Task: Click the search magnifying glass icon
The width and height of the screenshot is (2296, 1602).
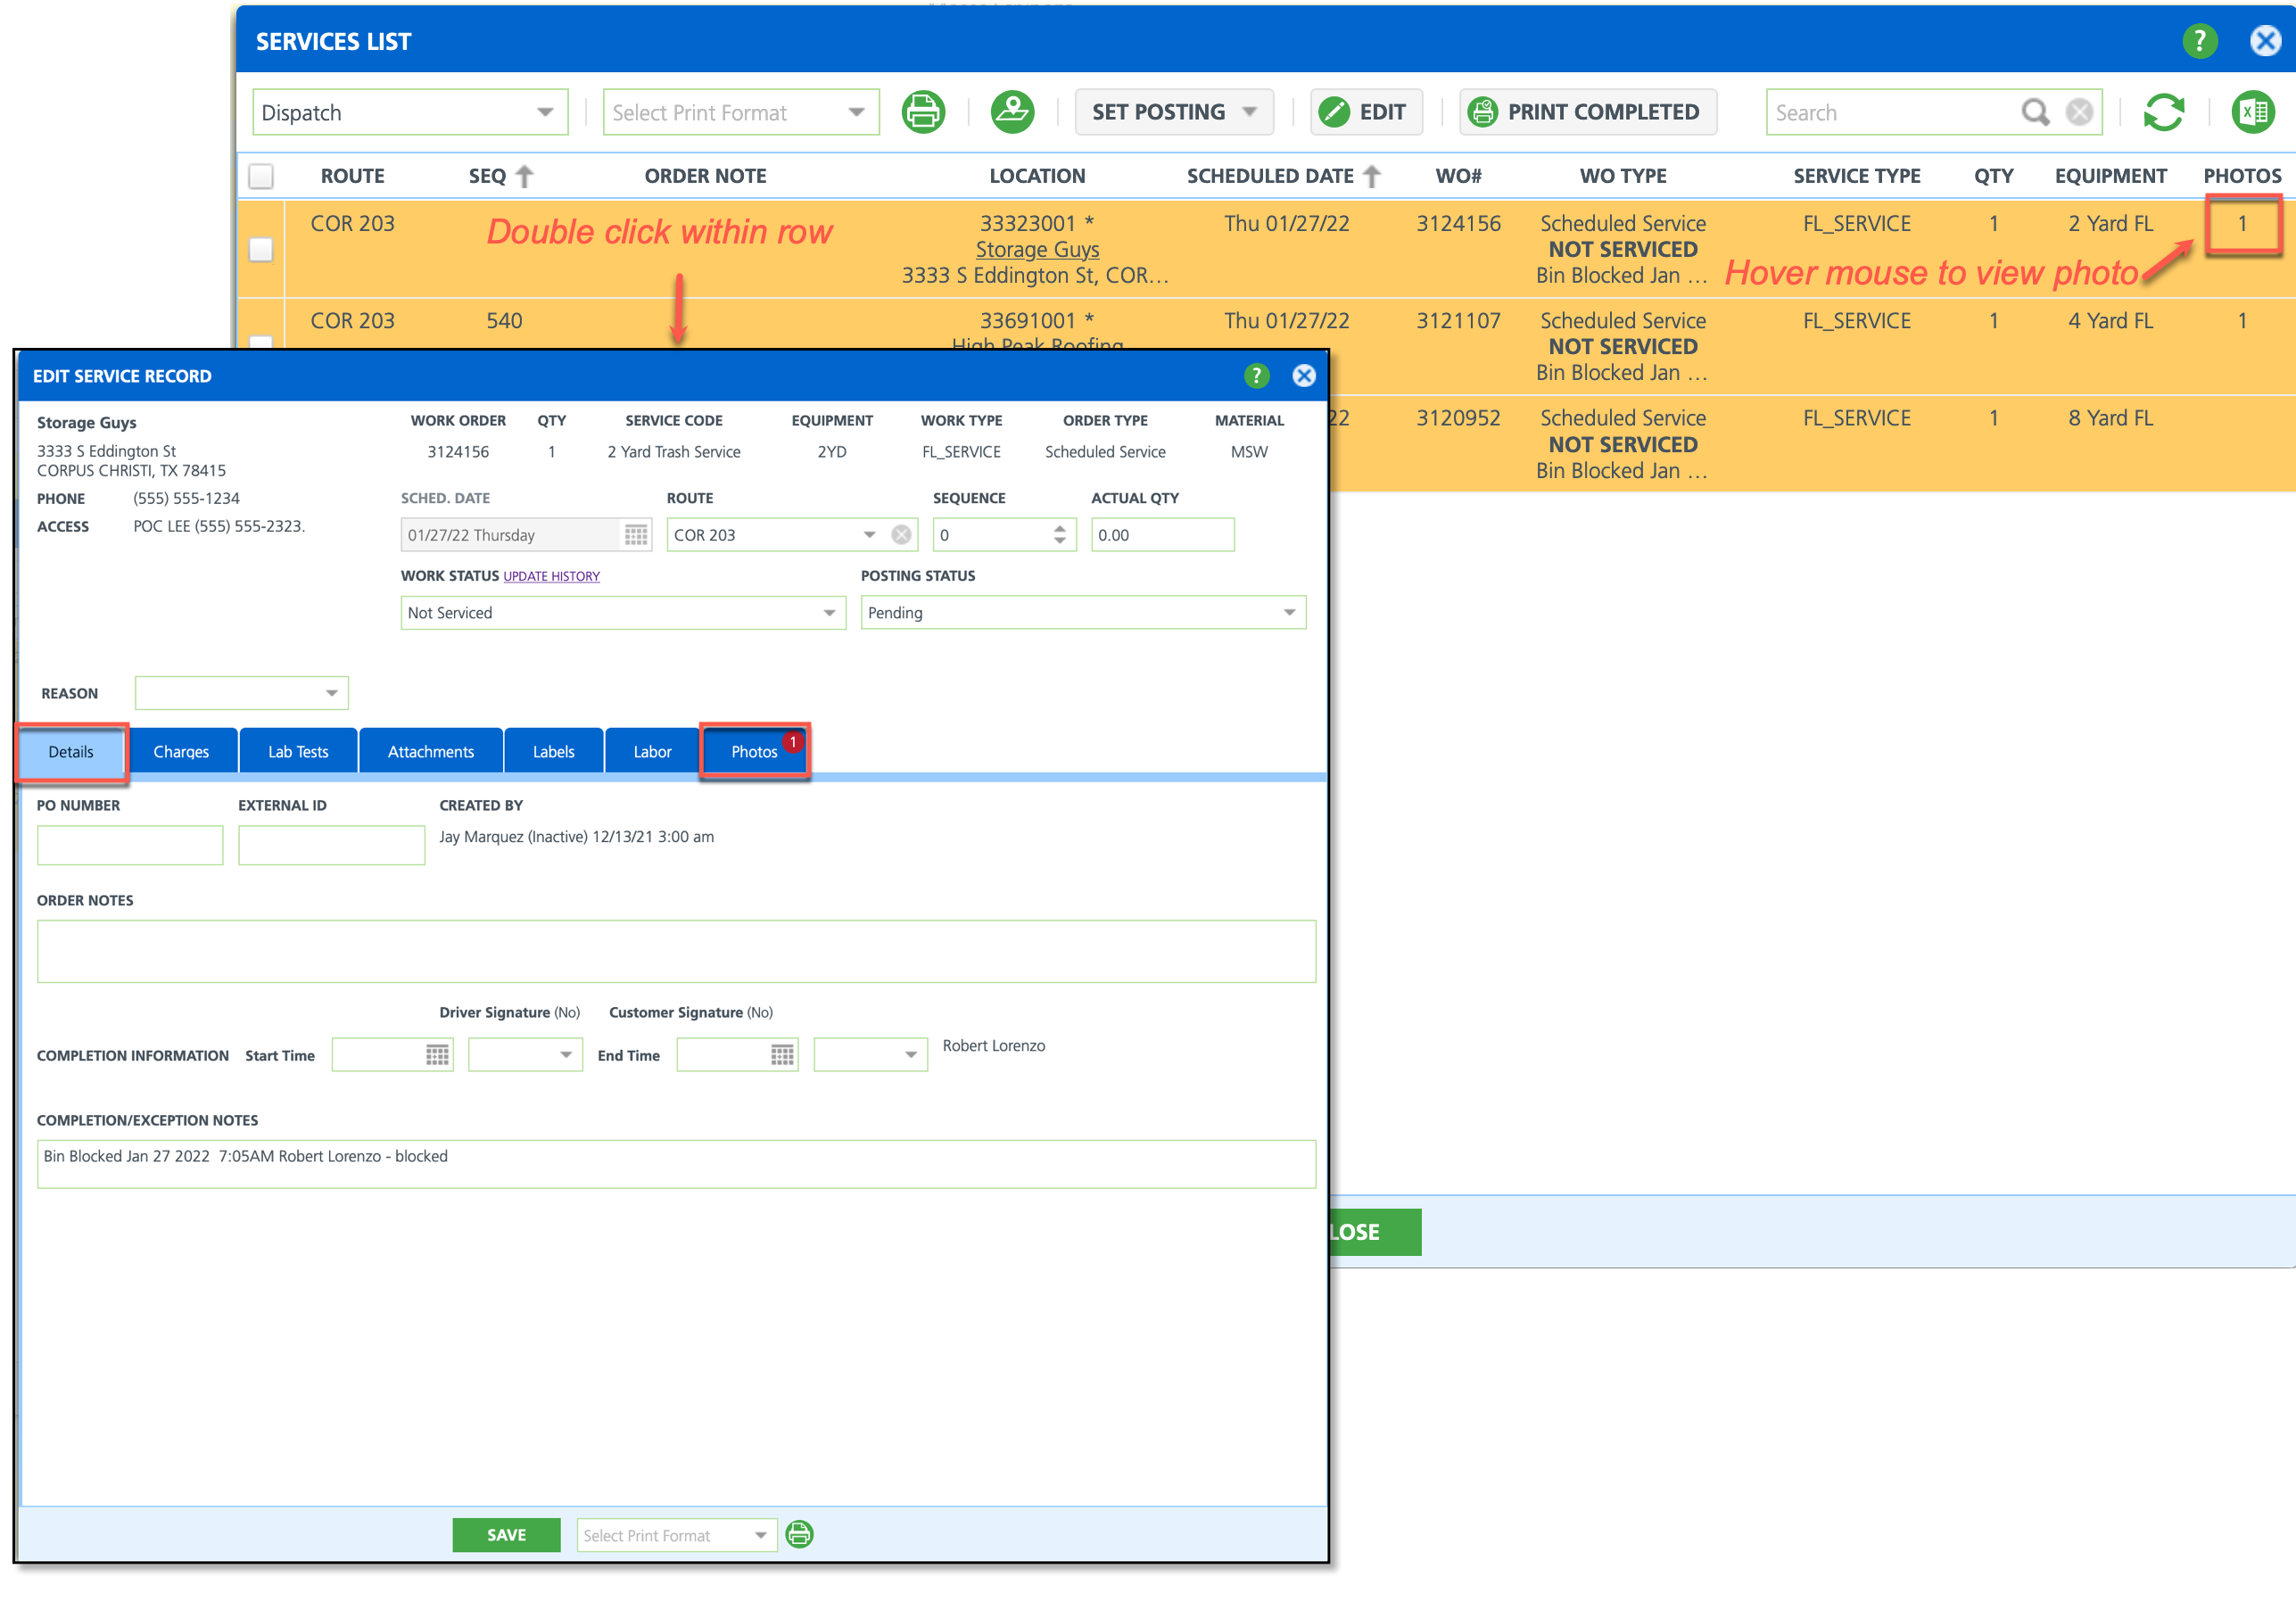Action: pos(2035,112)
